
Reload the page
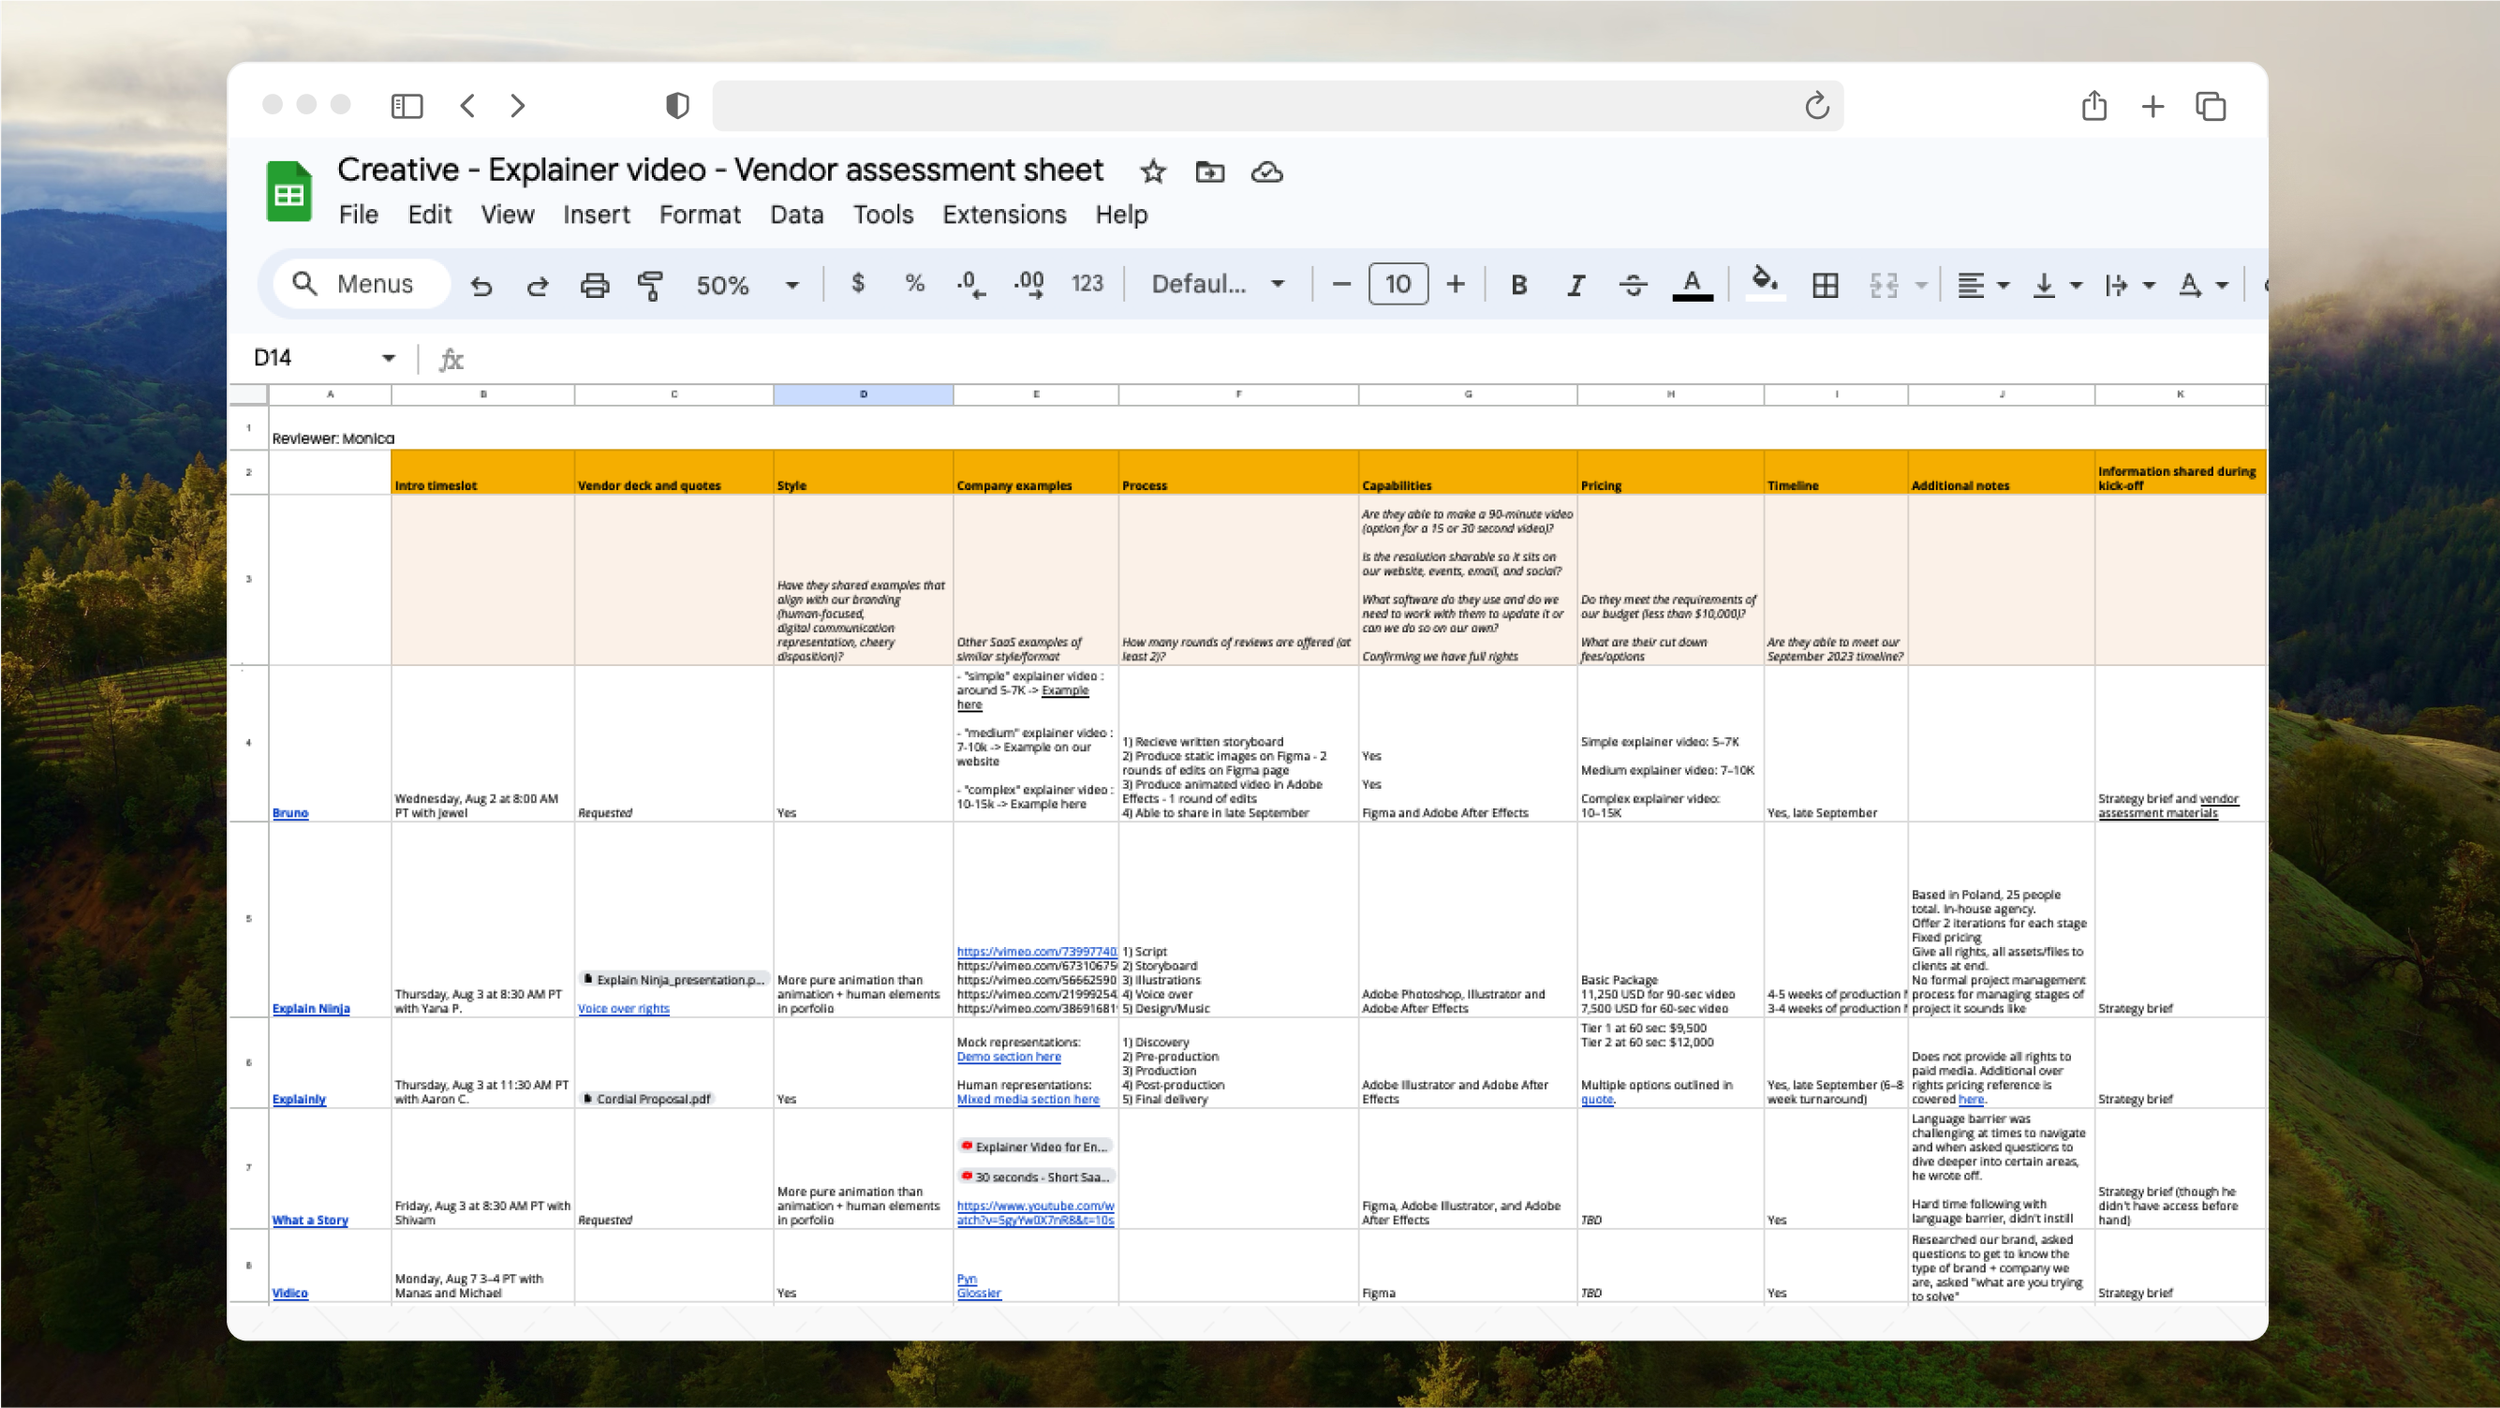click(x=1817, y=106)
